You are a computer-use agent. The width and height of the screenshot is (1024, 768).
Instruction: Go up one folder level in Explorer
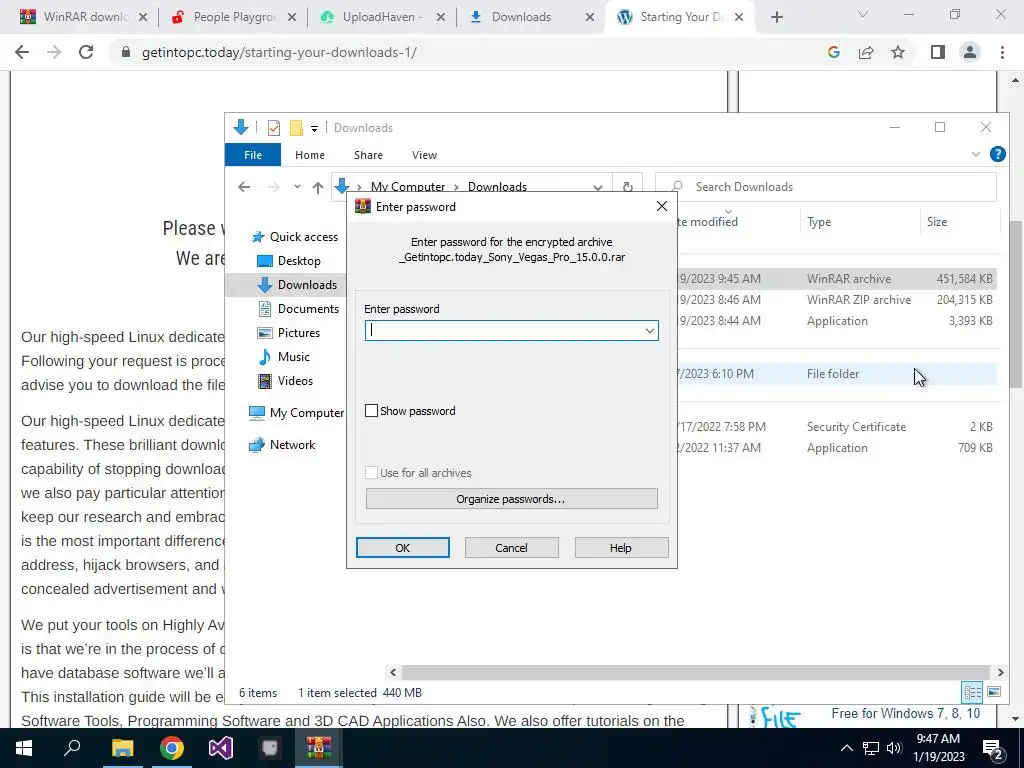coord(318,187)
